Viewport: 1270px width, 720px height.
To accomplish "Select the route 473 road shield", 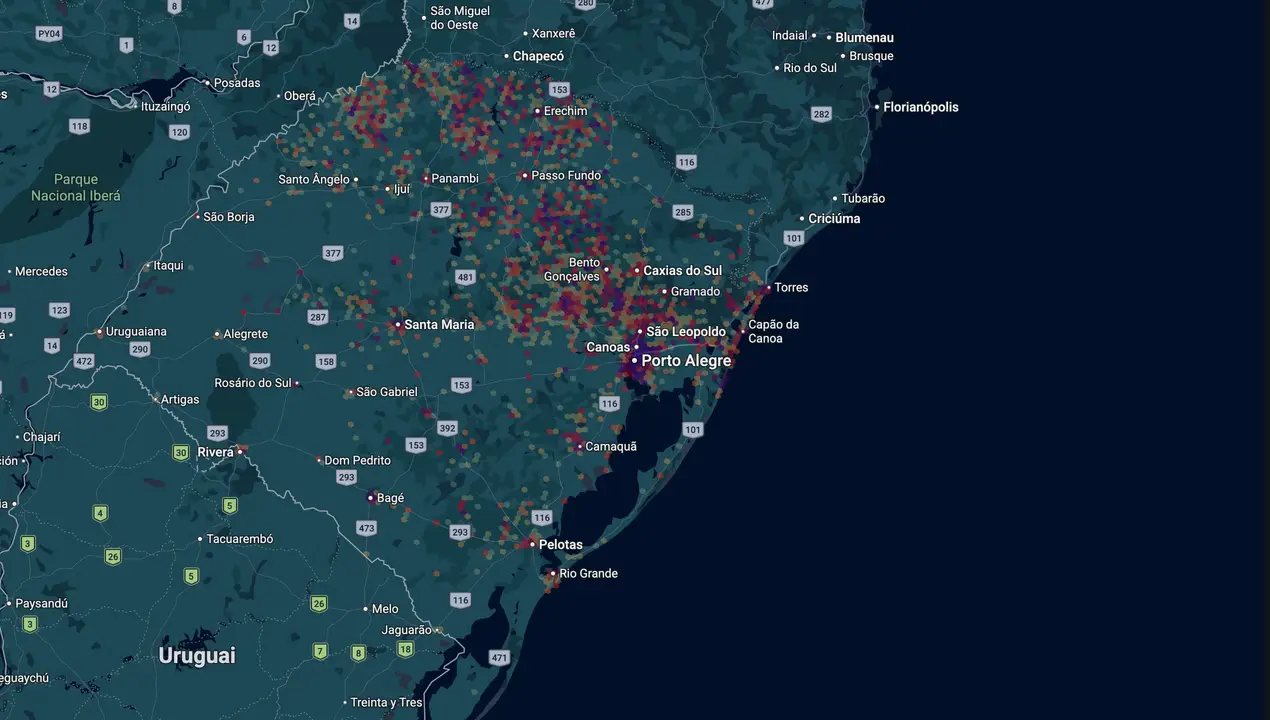I will pyautogui.click(x=366, y=527).
